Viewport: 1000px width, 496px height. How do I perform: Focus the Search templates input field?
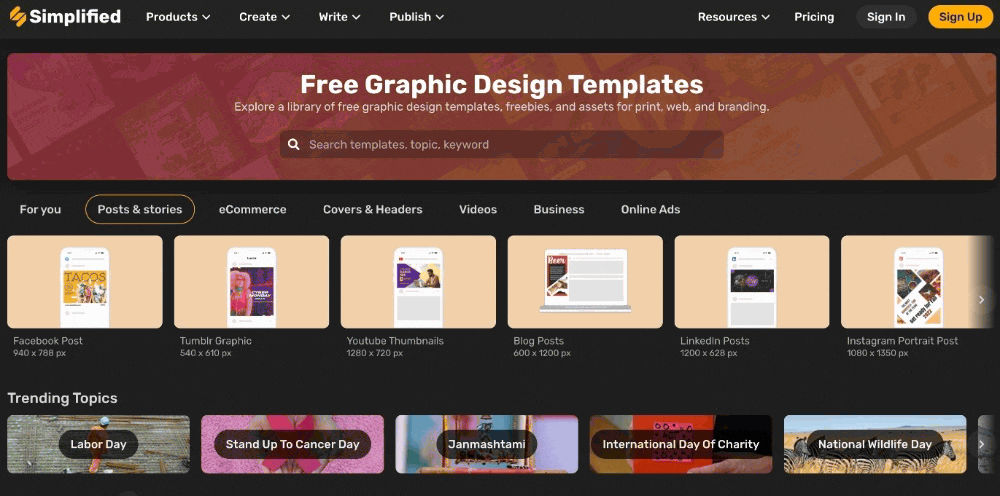pyautogui.click(x=501, y=145)
